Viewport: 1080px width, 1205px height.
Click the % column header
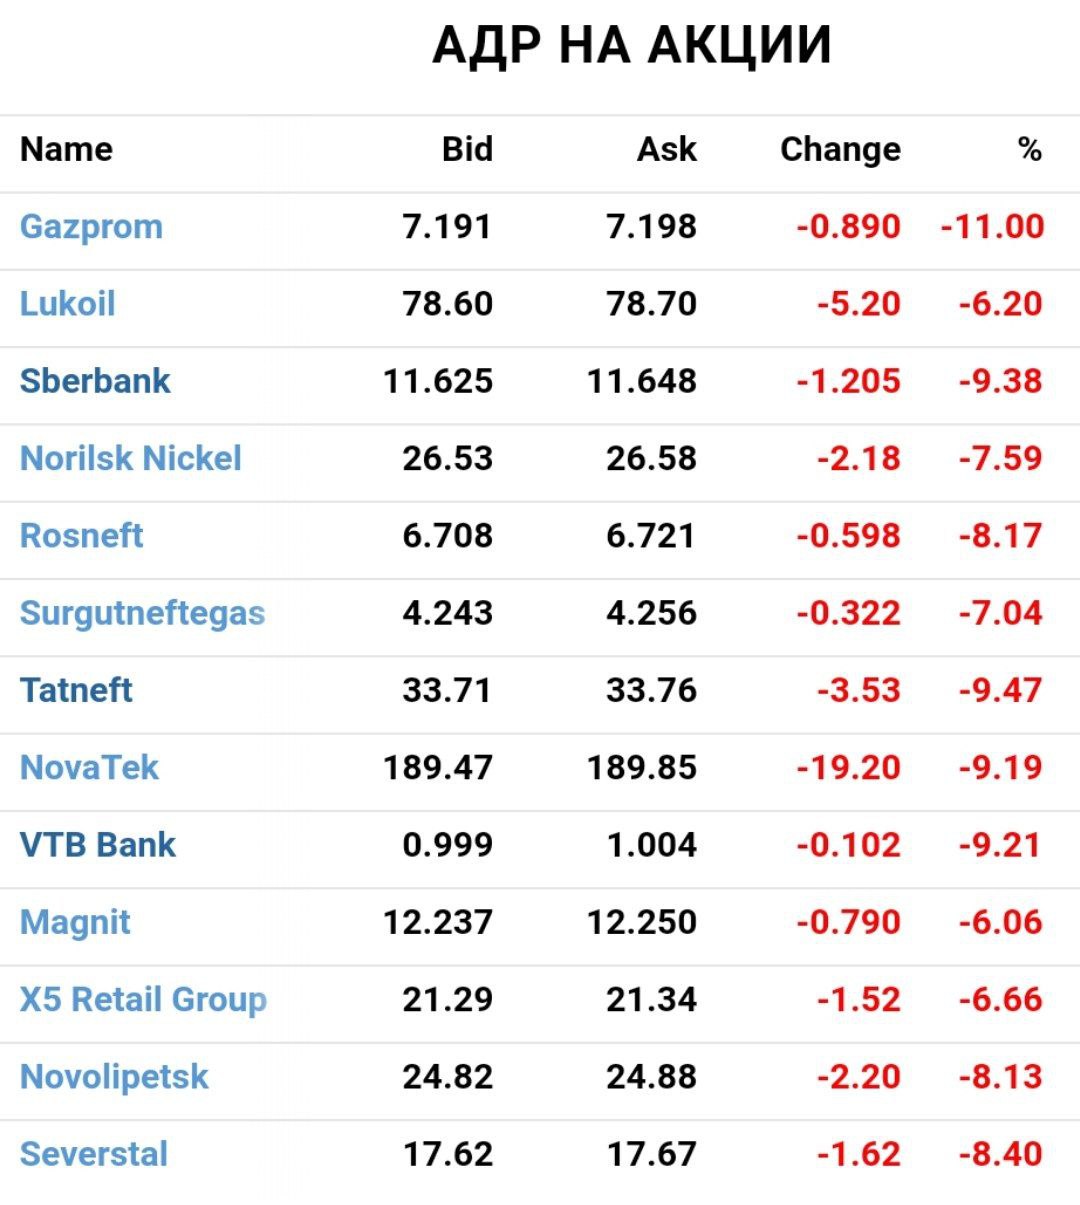point(1029,150)
